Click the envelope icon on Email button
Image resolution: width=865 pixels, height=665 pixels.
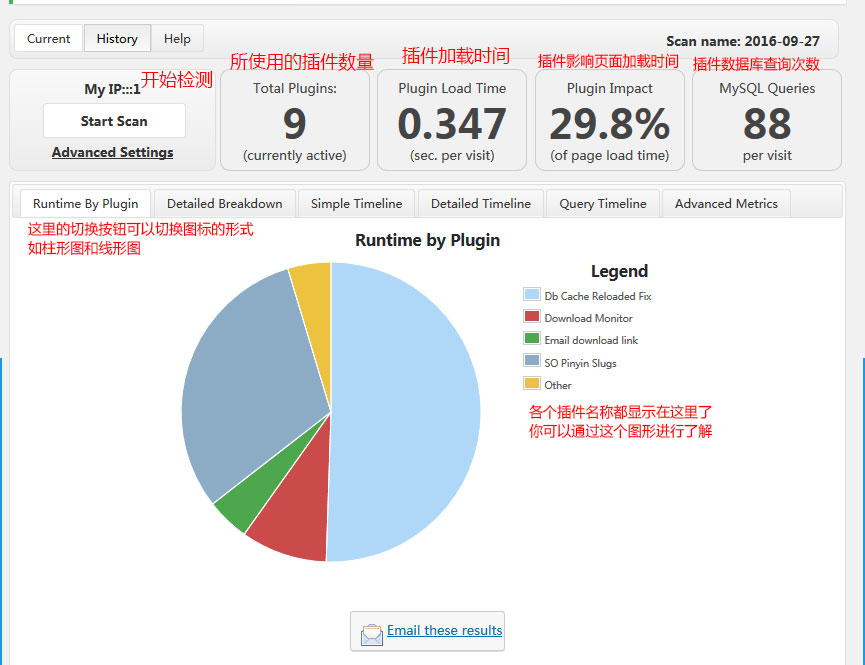click(x=371, y=631)
